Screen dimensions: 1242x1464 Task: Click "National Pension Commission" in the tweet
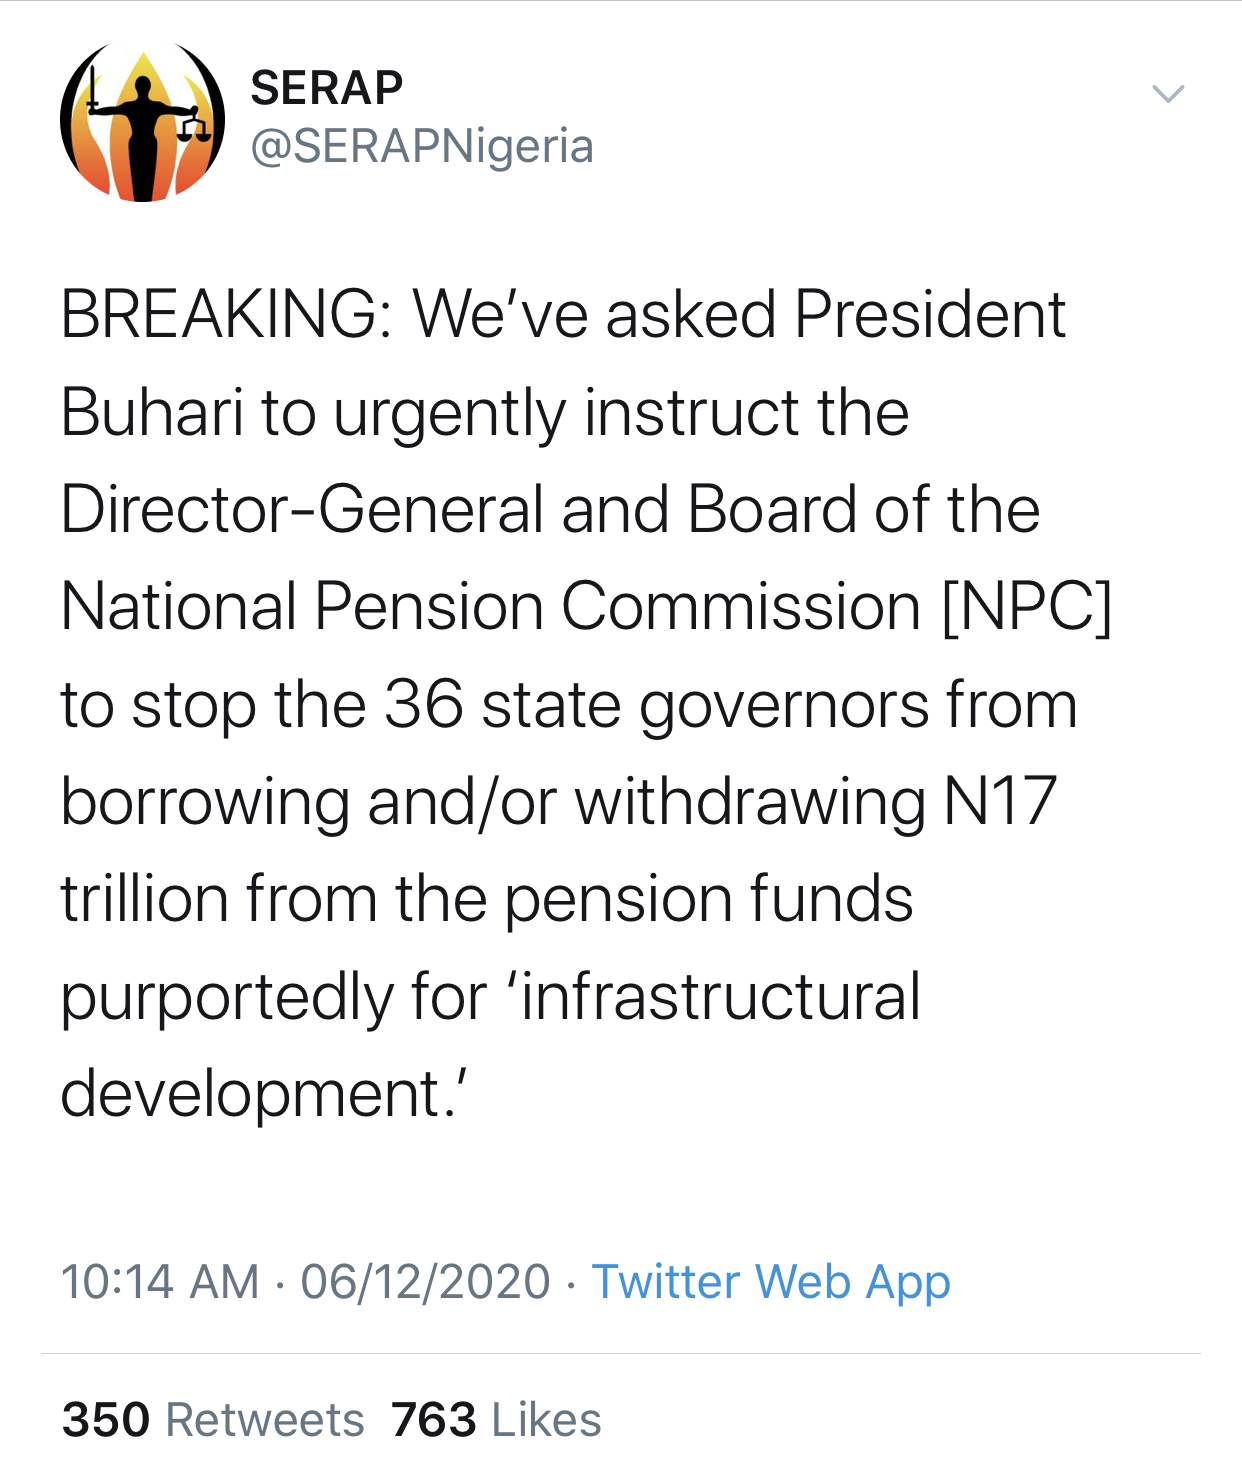pyautogui.click(x=490, y=607)
